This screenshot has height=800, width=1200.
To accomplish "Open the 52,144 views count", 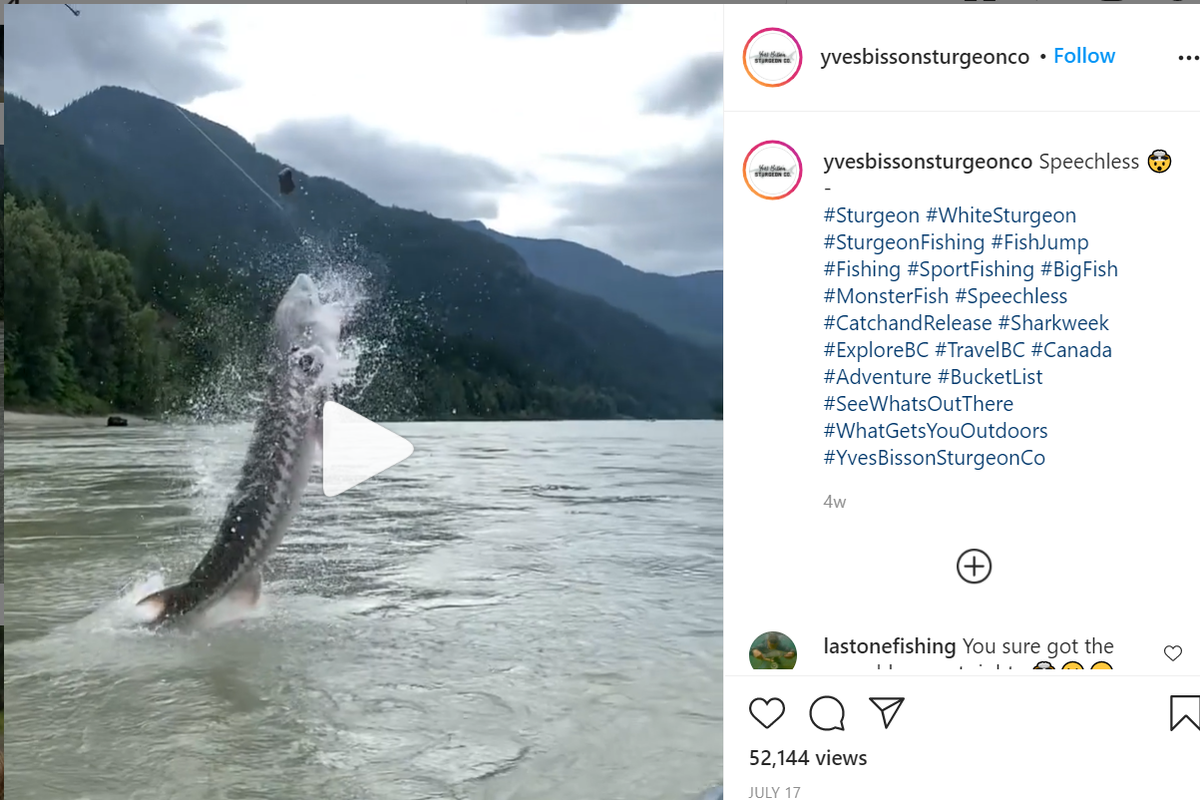I will [x=807, y=758].
